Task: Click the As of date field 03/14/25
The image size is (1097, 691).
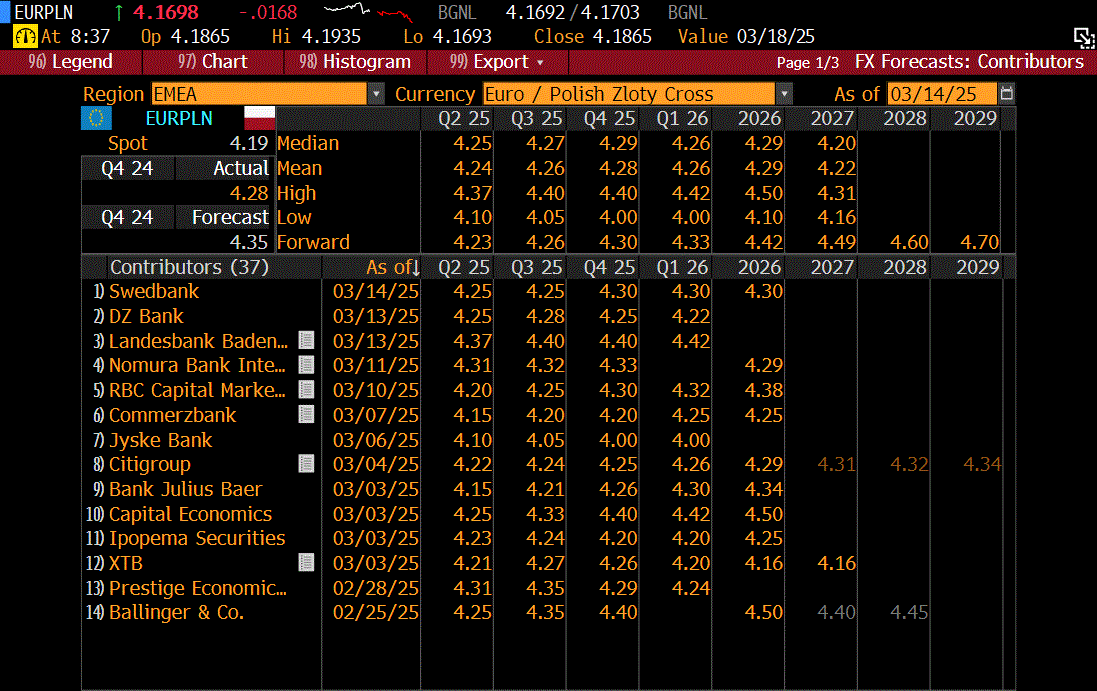Action: [942, 94]
